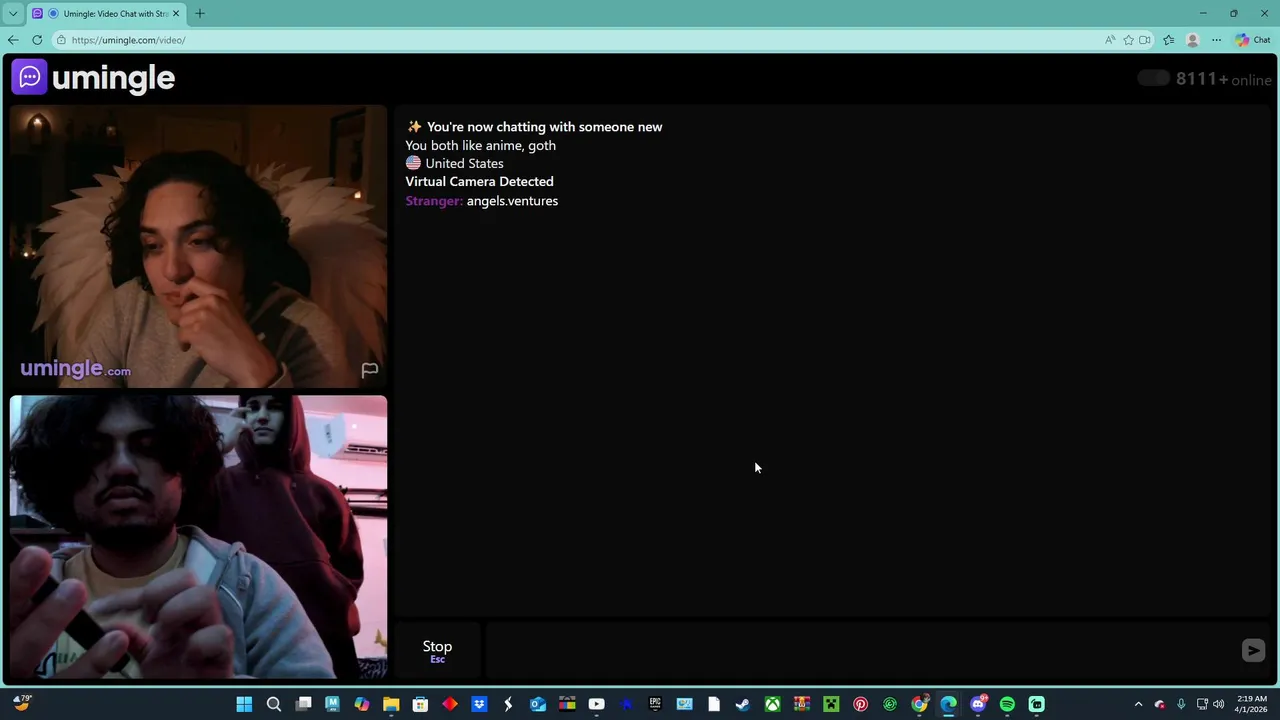
Task: Open the weather widget showing 79°
Action: click(22, 703)
